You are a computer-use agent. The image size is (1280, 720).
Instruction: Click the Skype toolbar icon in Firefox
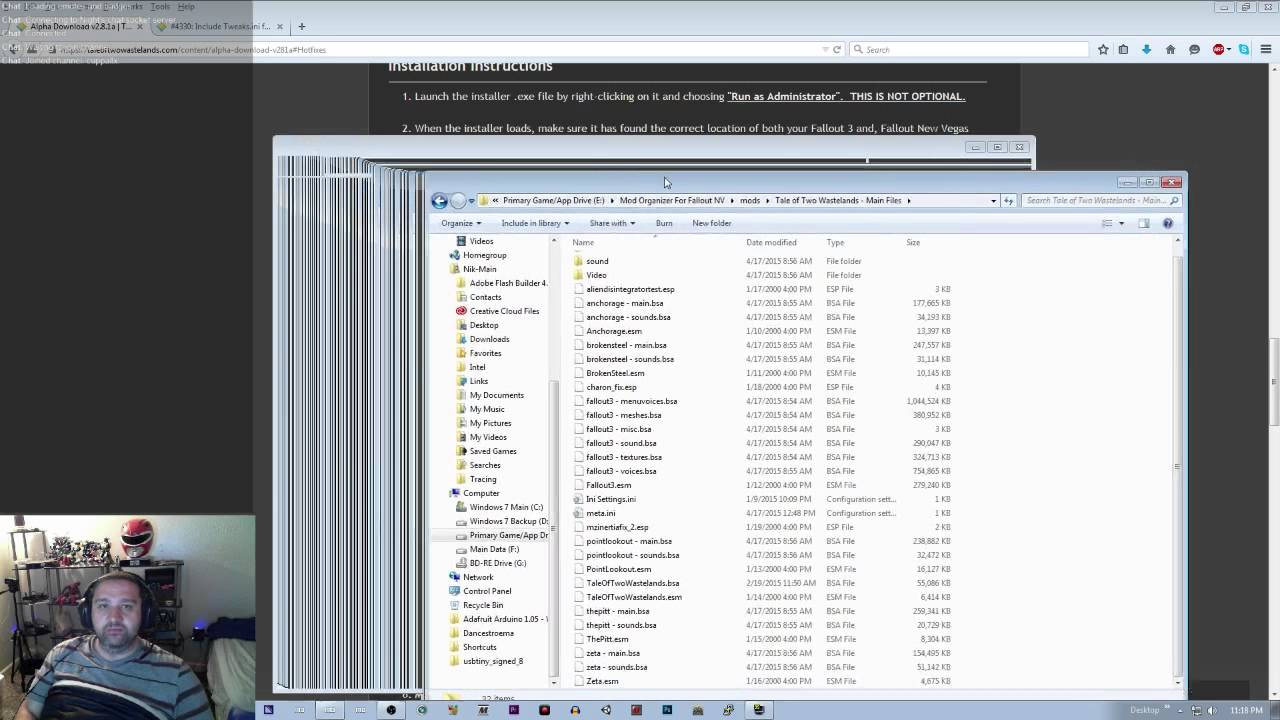[1244, 49]
